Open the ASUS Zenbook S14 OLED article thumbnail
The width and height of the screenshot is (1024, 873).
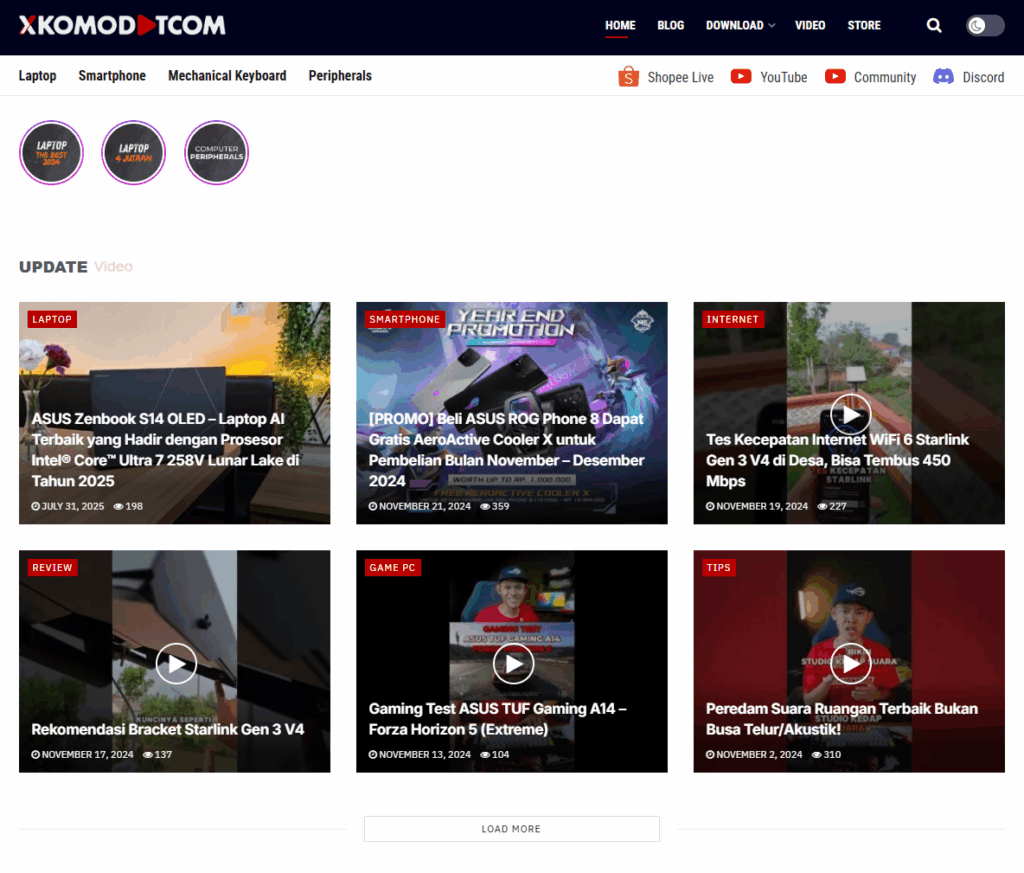174,380
